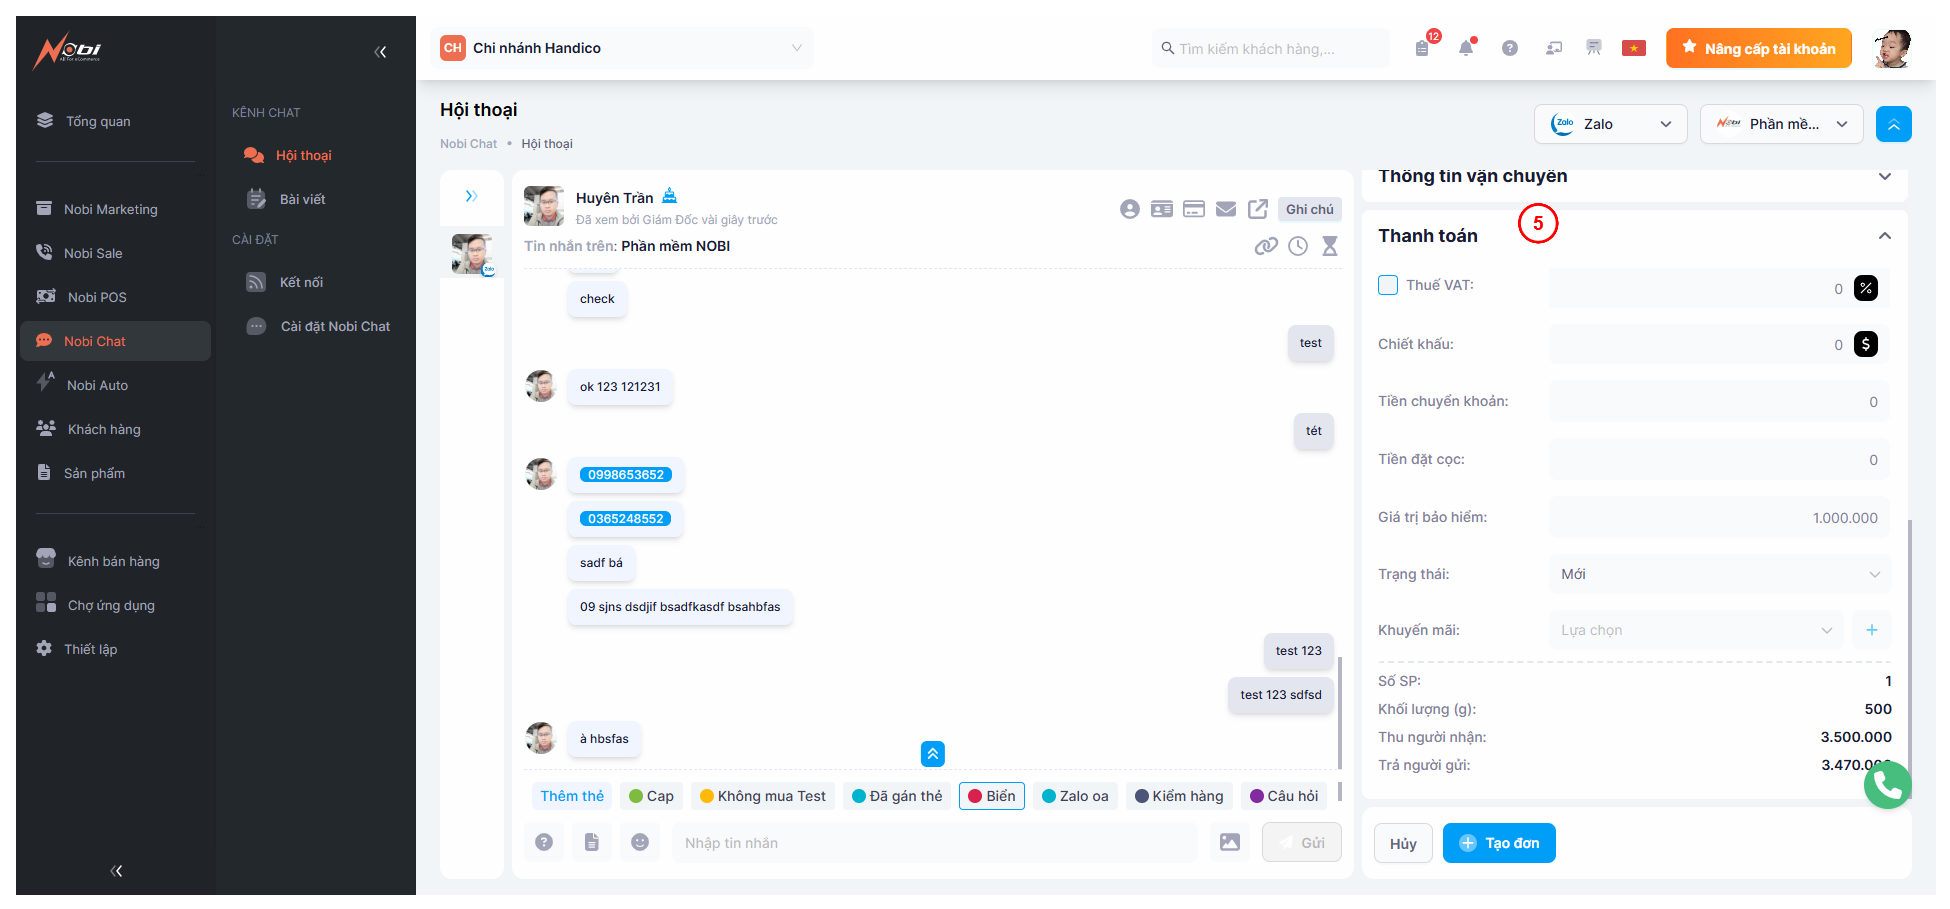The width and height of the screenshot is (1950, 909).
Task: Click the notification bell icon
Action: click(1466, 48)
